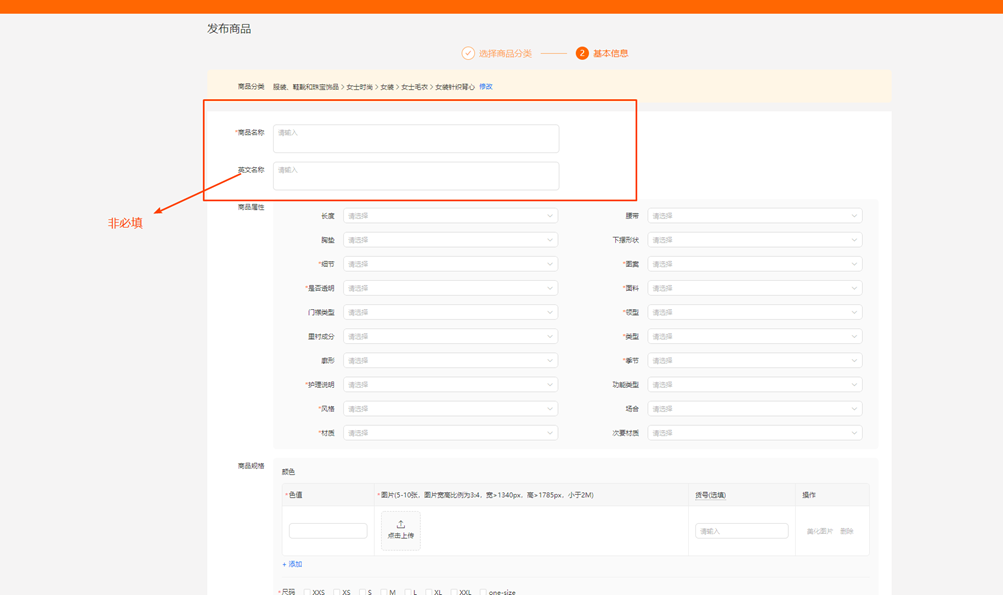Click the 商品名称 input field
Viewport: 1003px width, 595px height.
click(x=415, y=138)
